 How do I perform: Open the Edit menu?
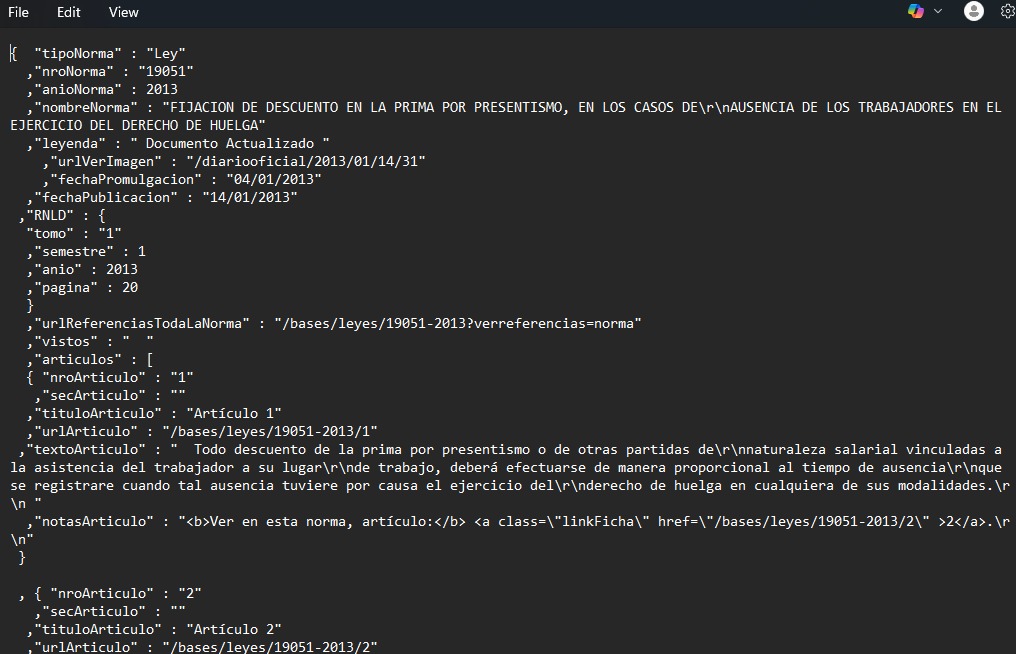(x=69, y=12)
